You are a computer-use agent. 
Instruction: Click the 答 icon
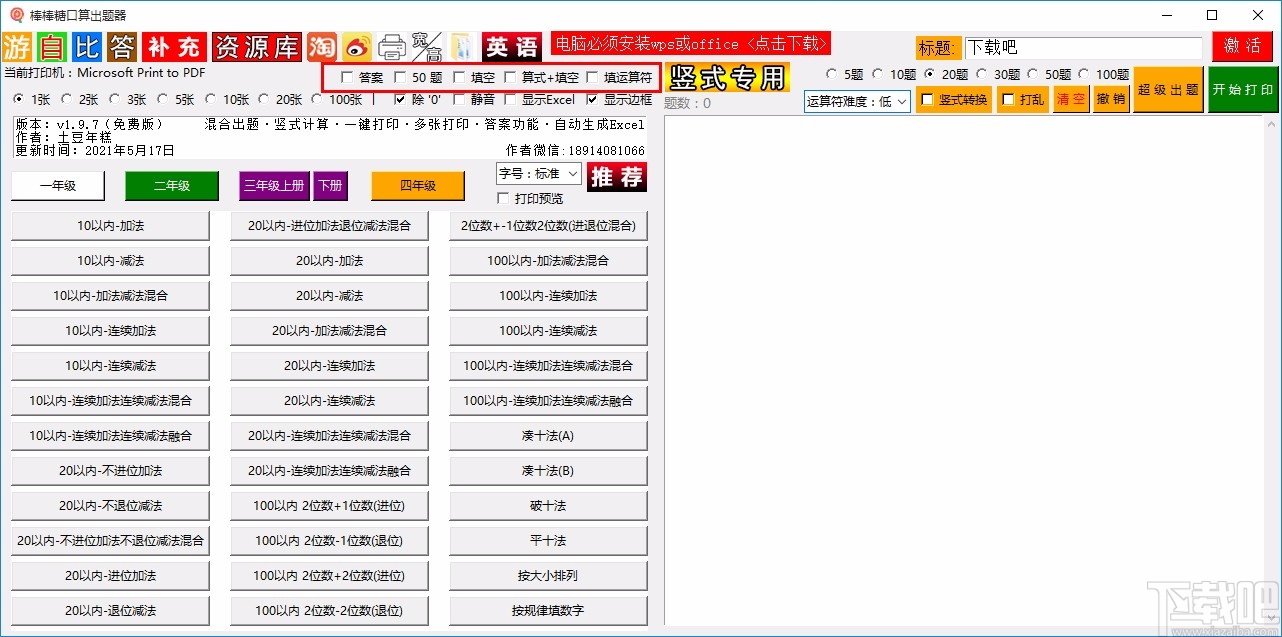(120, 45)
